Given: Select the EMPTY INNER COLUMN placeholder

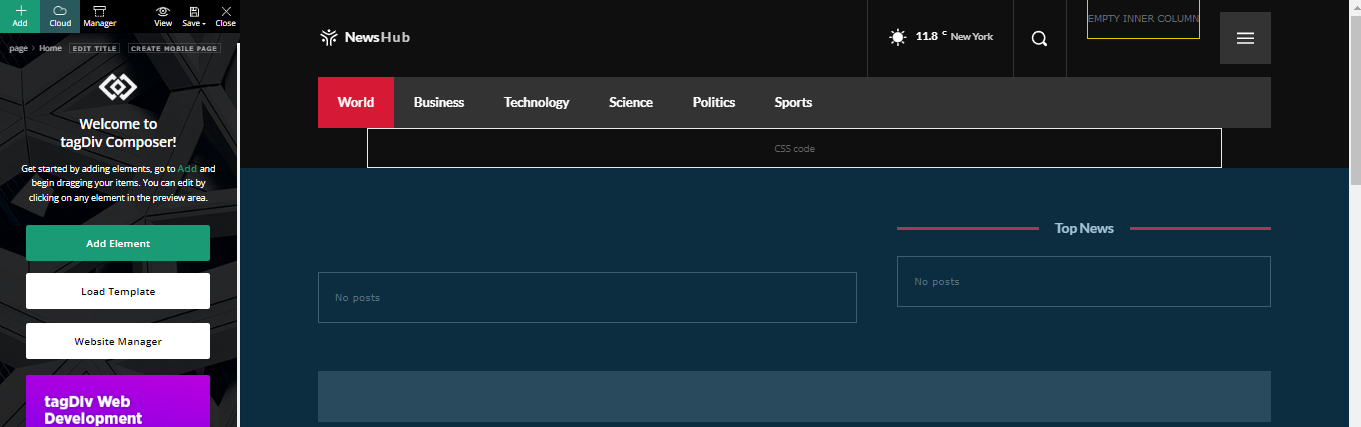Looking at the screenshot, I should pyautogui.click(x=1143, y=19).
